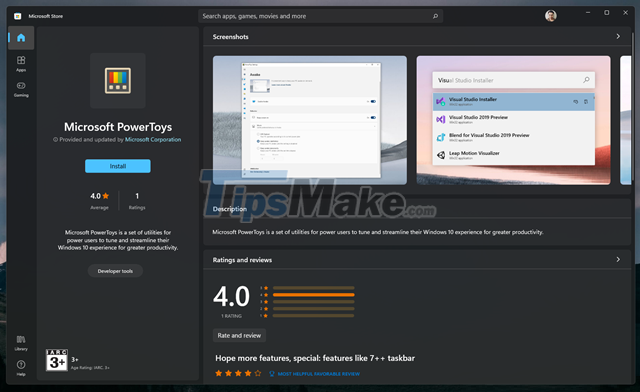Click the Rate and review button

pyautogui.click(x=239, y=335)
